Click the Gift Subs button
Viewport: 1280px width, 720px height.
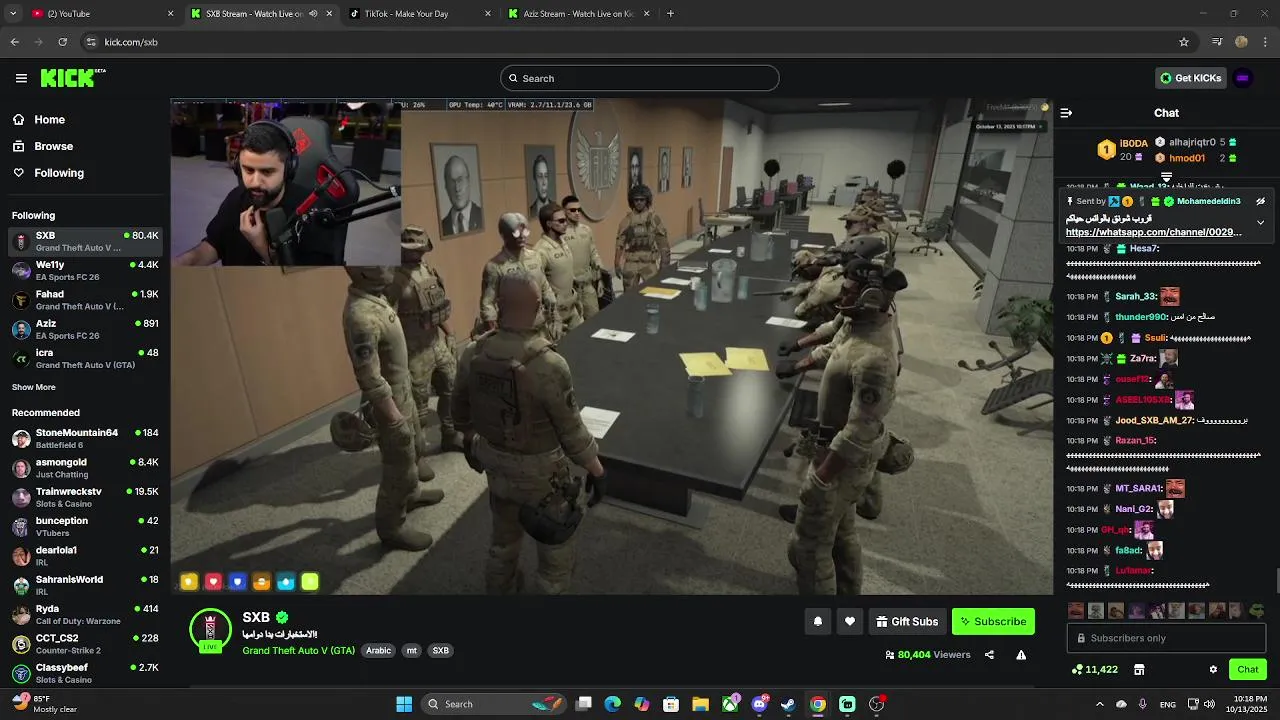click(907, 621)
